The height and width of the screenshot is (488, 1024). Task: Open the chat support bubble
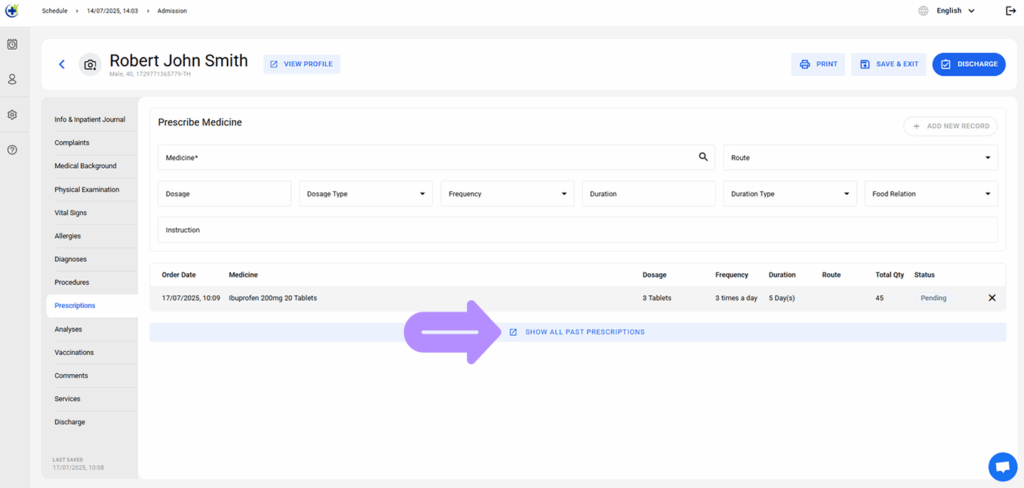pos(1002,466)
